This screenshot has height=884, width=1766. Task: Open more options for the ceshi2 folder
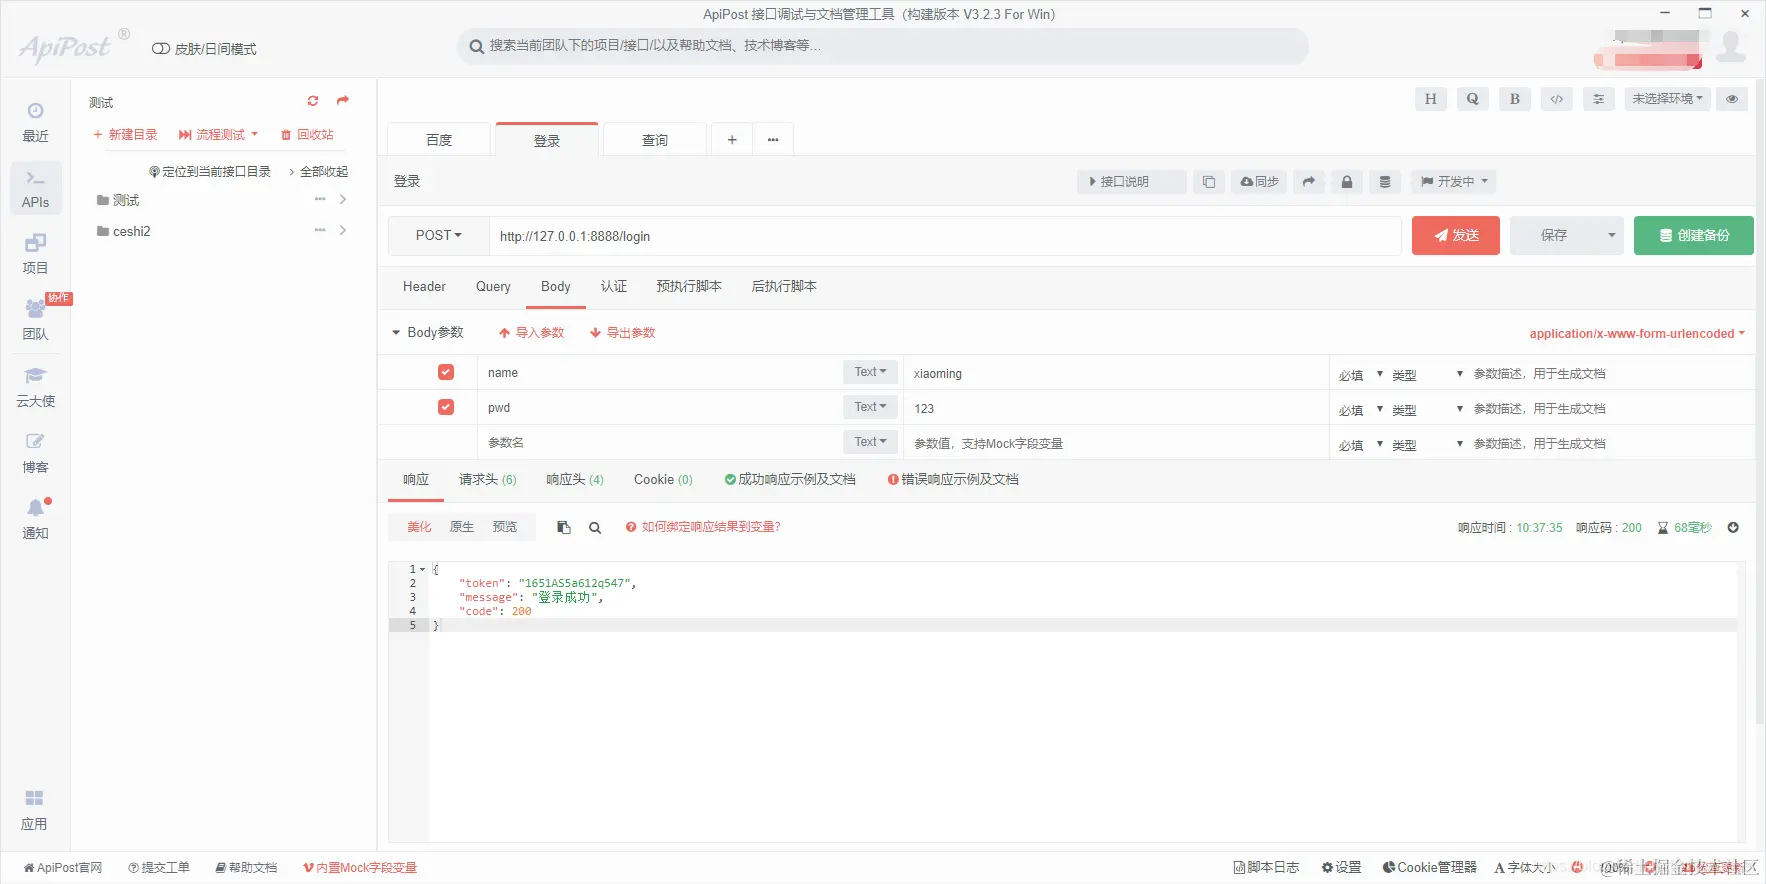[x=320, y=231]
